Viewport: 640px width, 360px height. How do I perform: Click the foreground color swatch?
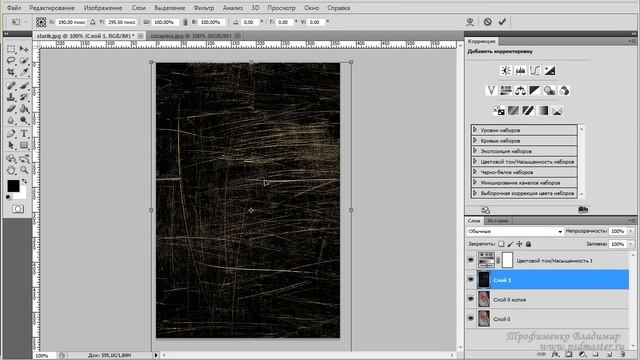pyautogui.click(x=13, y=186)
